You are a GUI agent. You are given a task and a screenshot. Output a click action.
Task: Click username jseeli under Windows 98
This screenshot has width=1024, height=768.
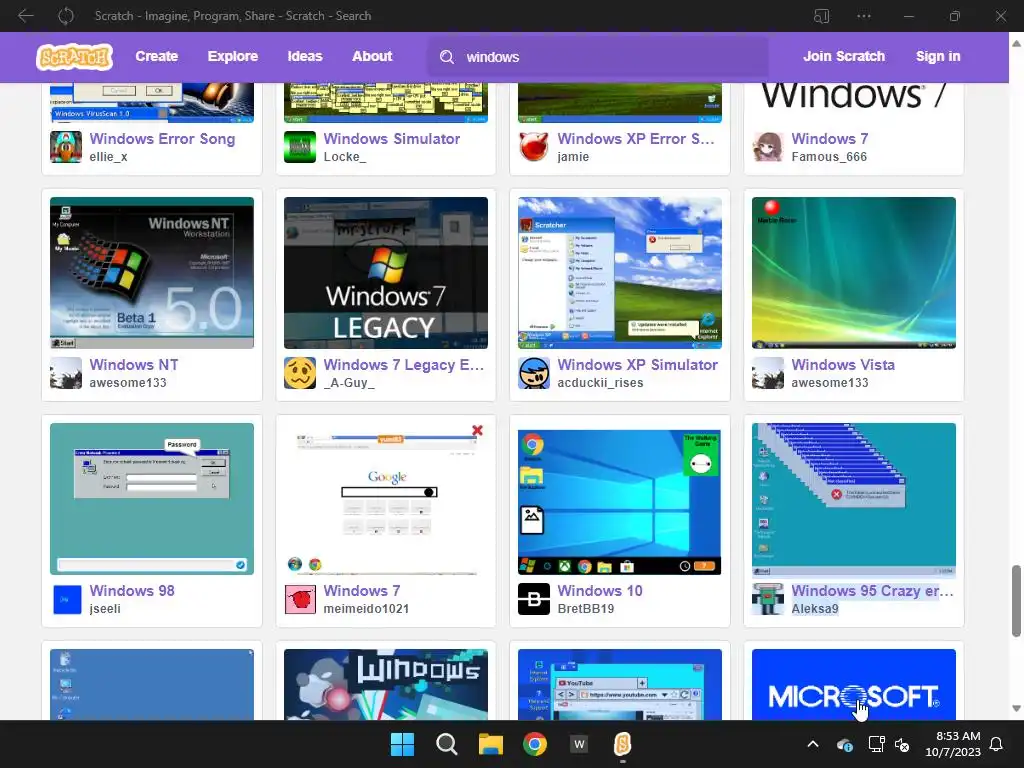pos(105,609)
